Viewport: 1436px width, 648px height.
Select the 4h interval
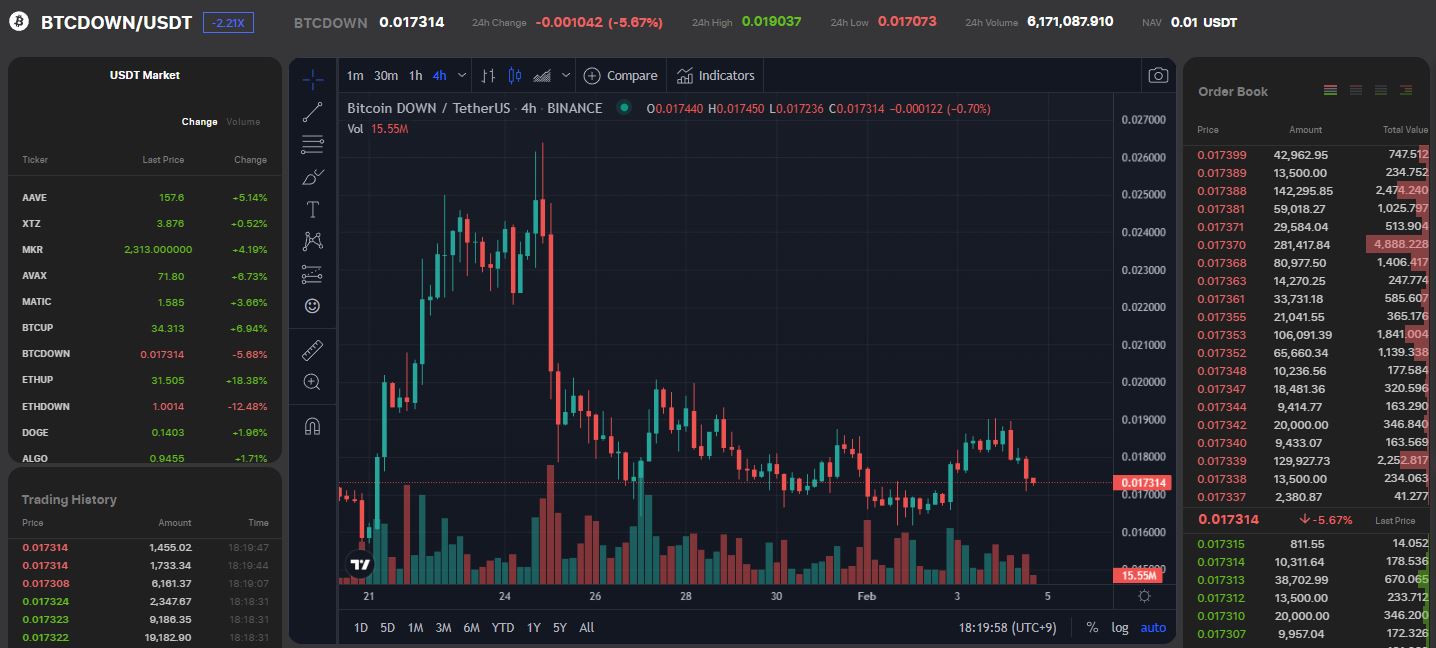440,75
